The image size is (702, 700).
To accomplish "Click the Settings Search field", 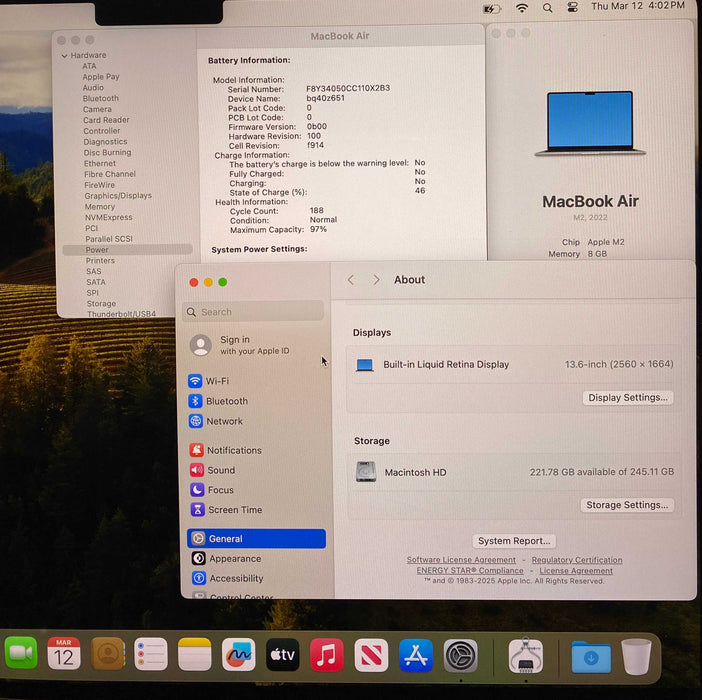I will 253,312.
